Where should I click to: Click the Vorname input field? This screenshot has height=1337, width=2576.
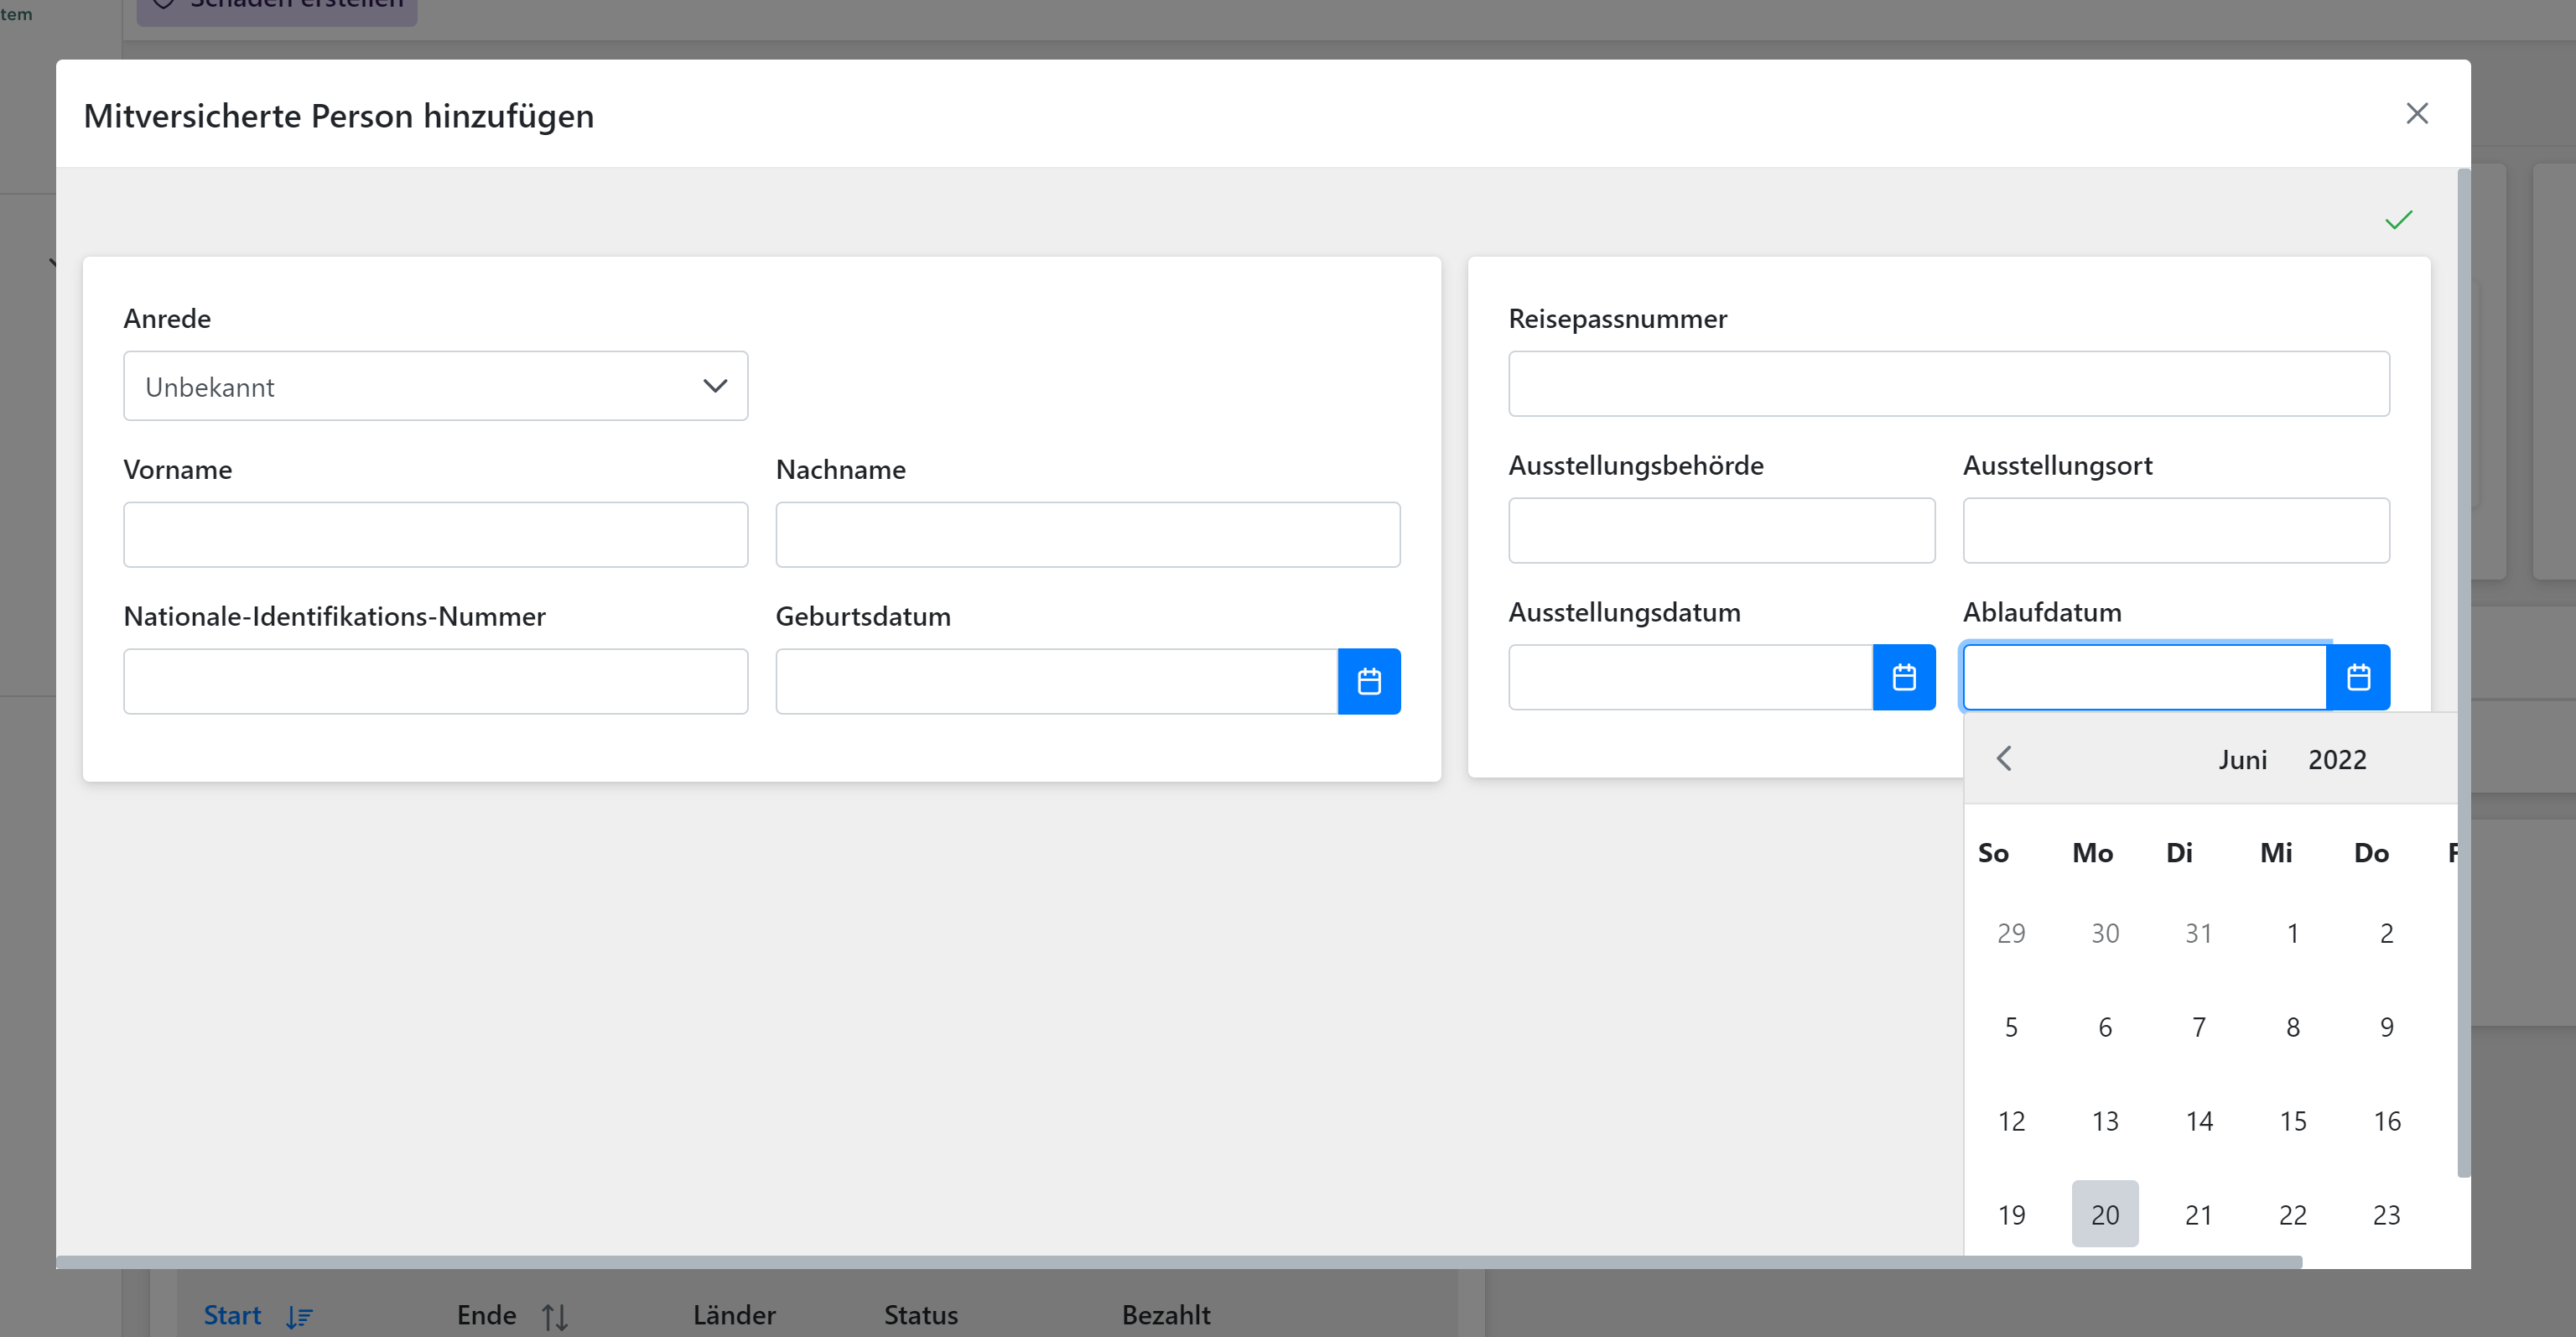click(435, 534)
